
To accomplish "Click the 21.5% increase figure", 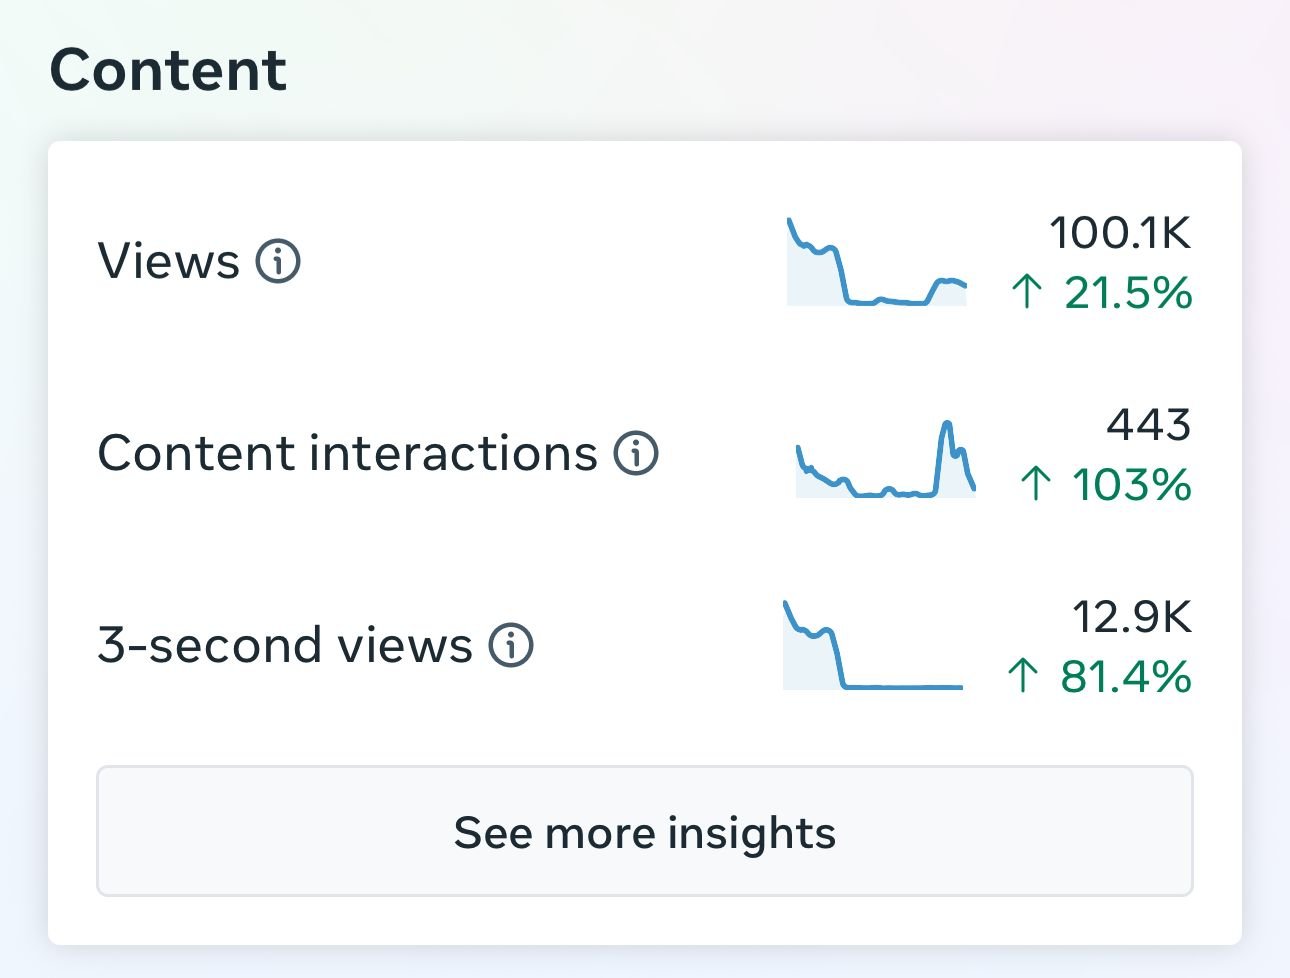I will pyautogui.click(x=1128, y=293).
